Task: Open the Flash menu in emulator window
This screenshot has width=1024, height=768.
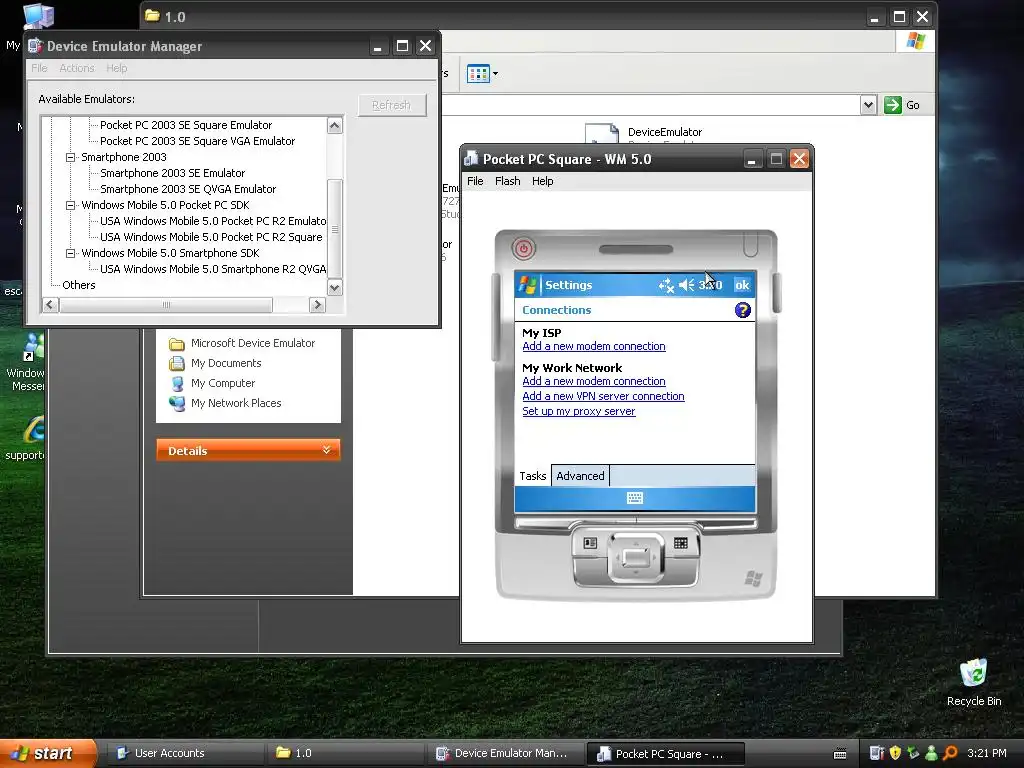Action: point(507,181)
